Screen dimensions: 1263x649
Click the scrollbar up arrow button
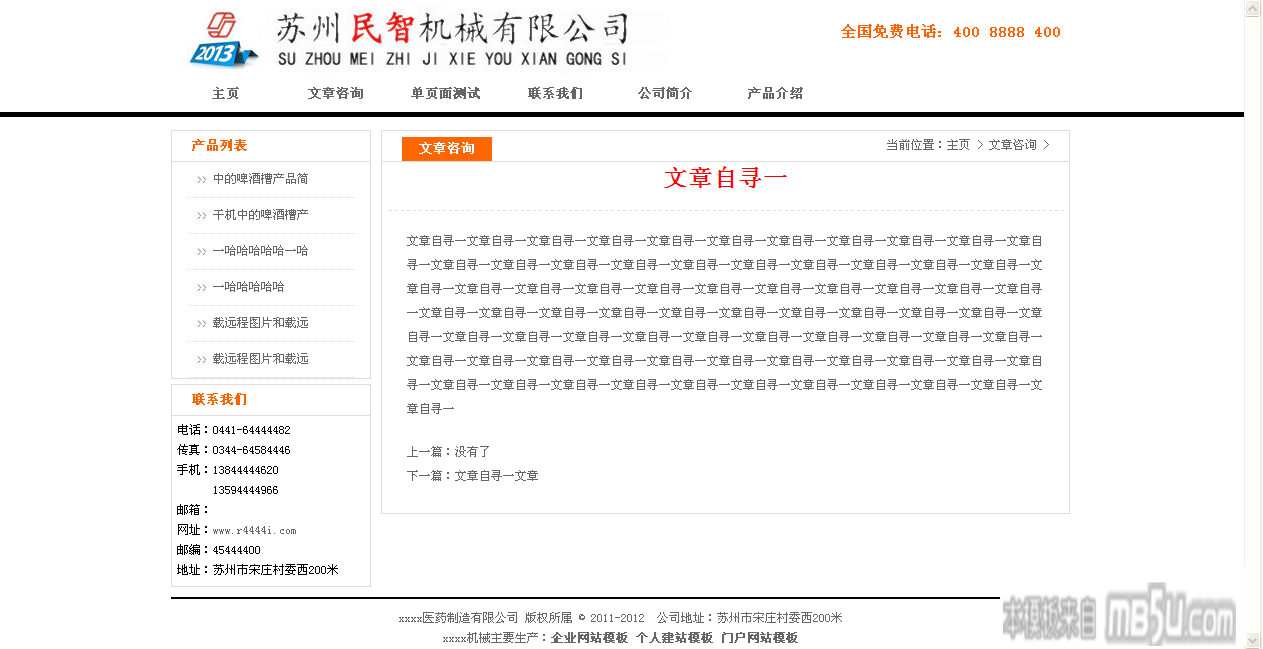pos(1253,9)
